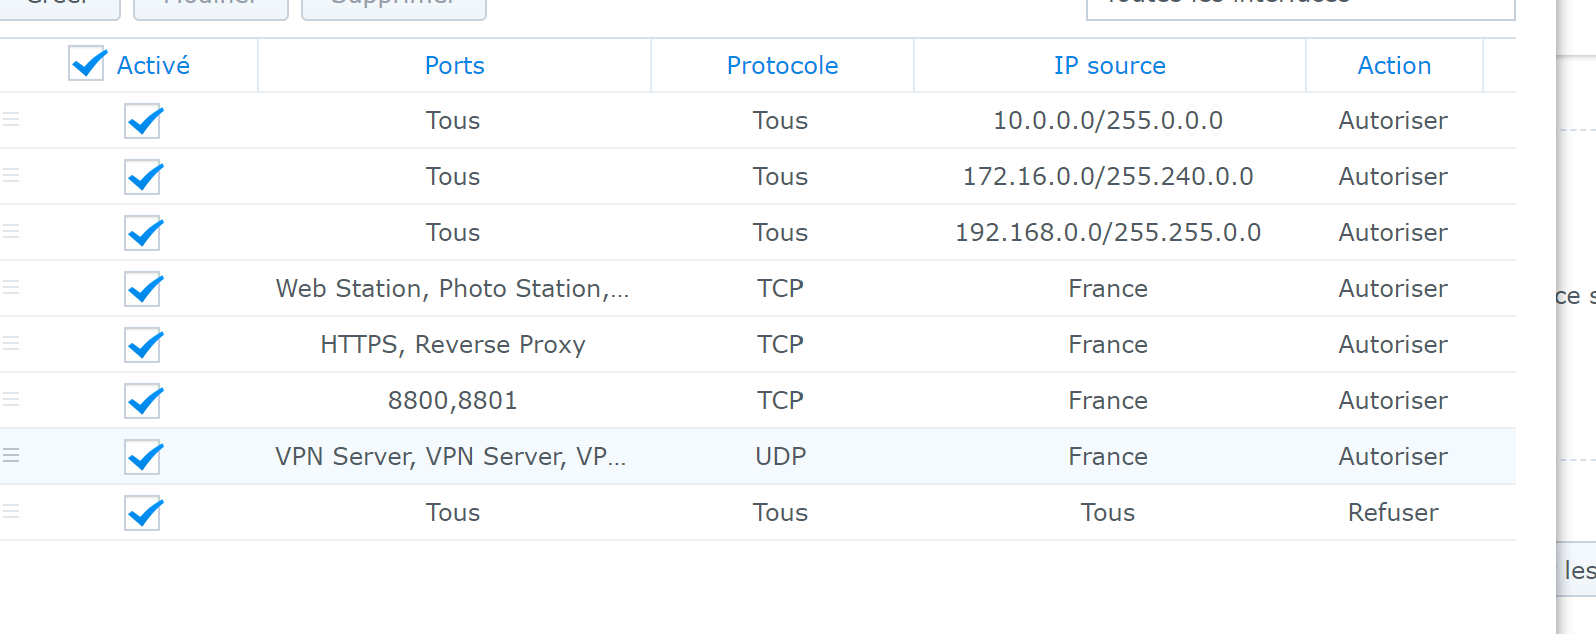Click drag handle of the VPN Server rule

(11, 455)
